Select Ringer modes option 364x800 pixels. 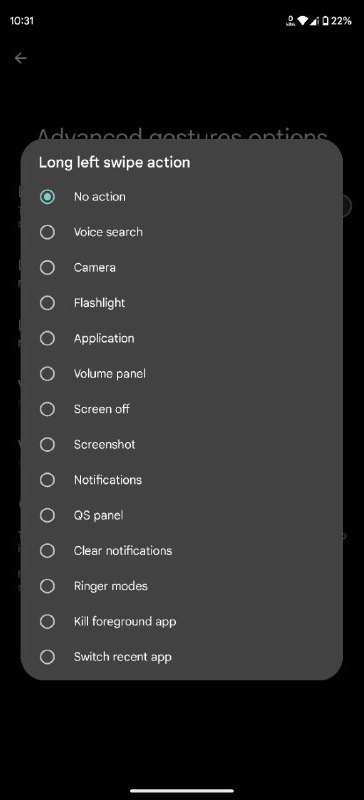coord(181,586)
